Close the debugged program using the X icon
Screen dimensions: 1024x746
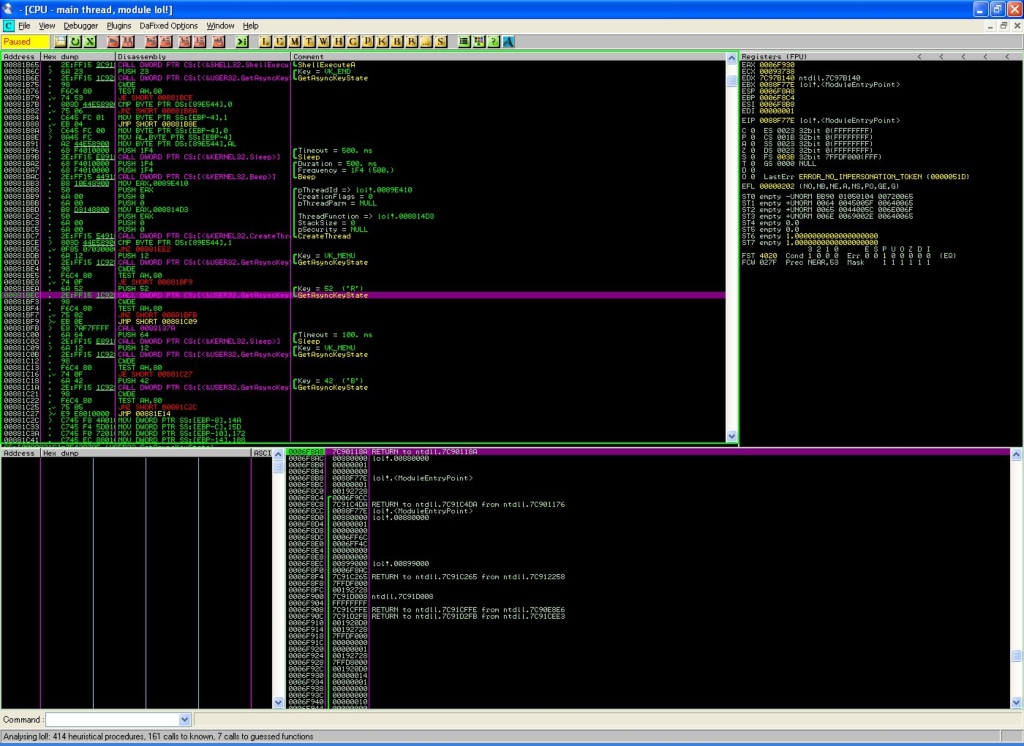point(90,42)
